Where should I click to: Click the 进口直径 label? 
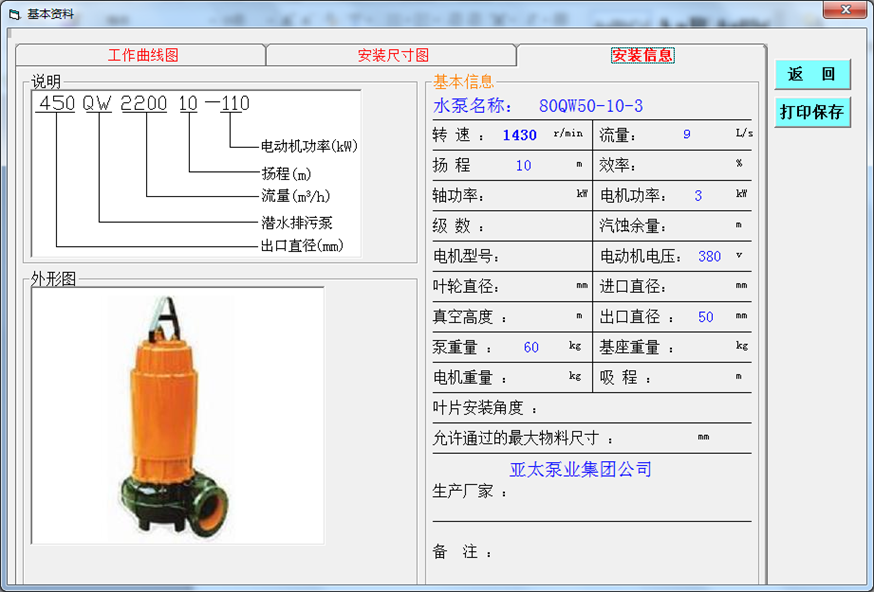(x=633, y=287)
